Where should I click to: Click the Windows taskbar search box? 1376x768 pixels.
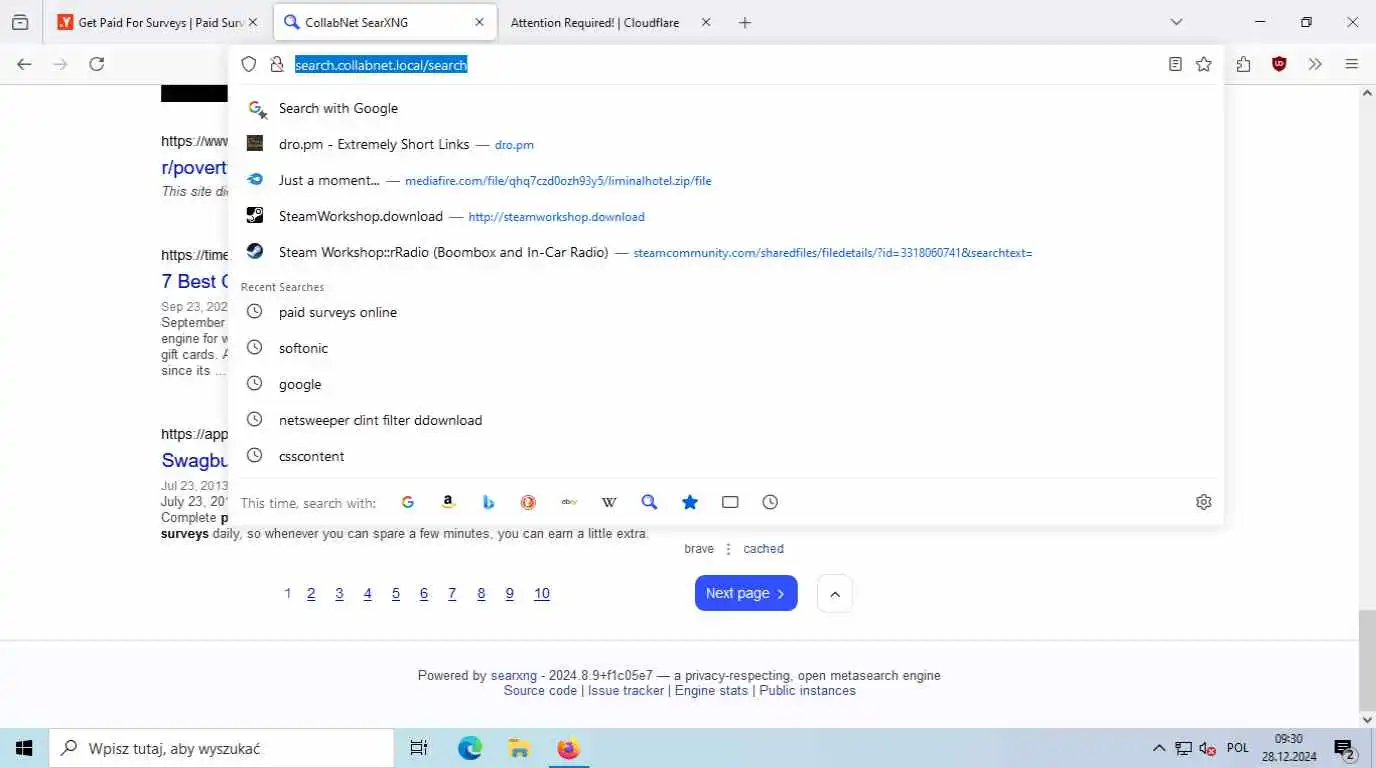coord(222,748)
